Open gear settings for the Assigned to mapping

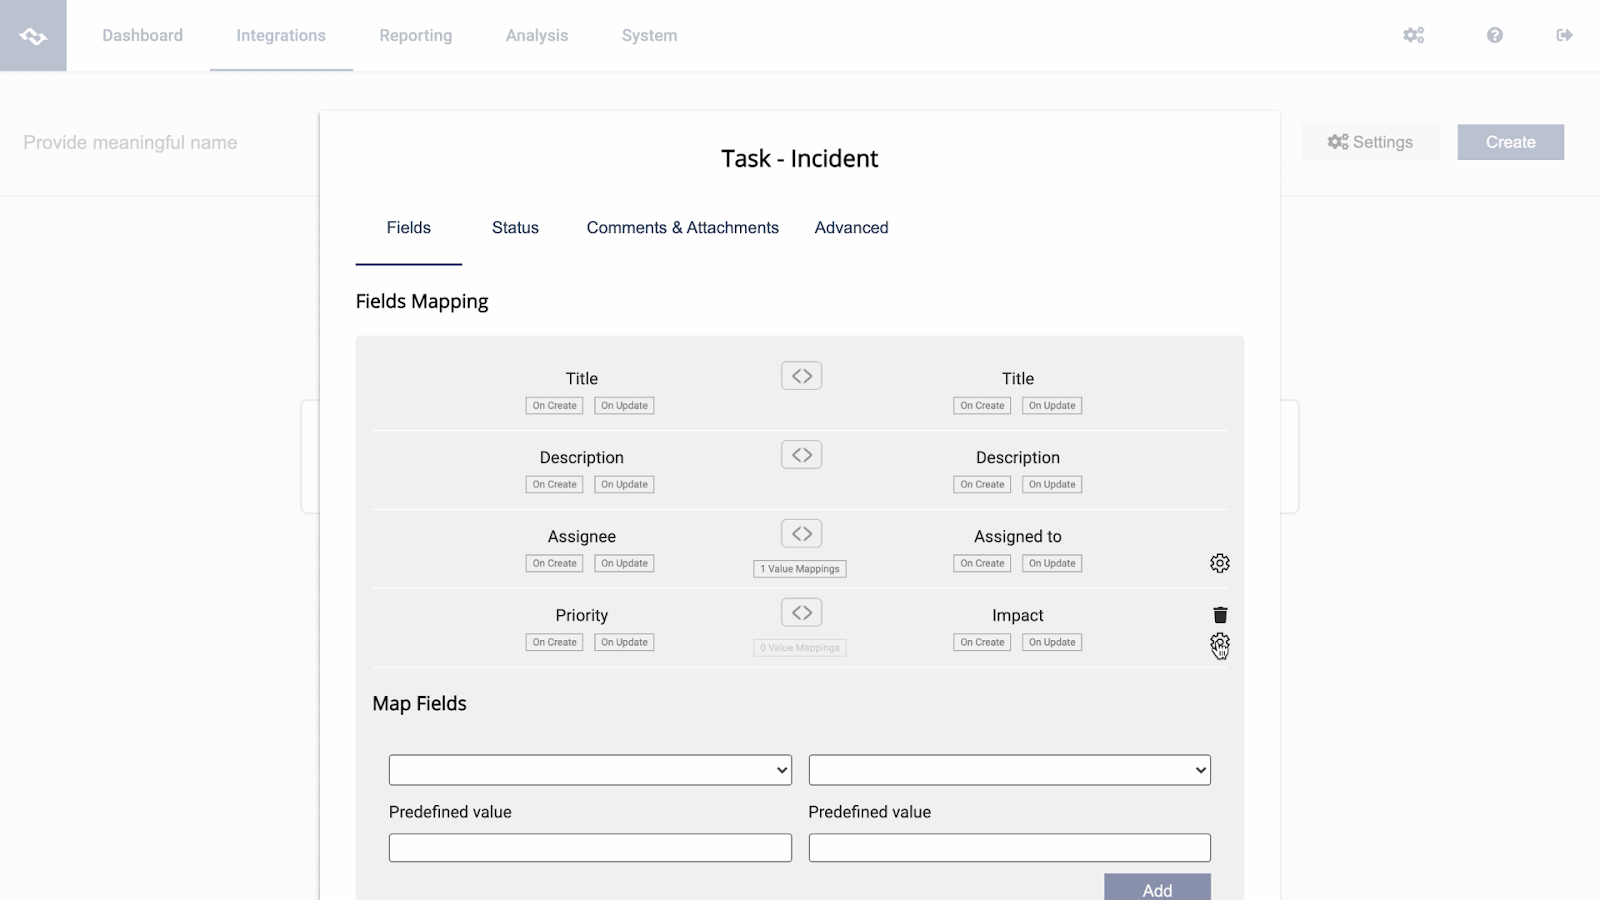[x=1220, y=562]
